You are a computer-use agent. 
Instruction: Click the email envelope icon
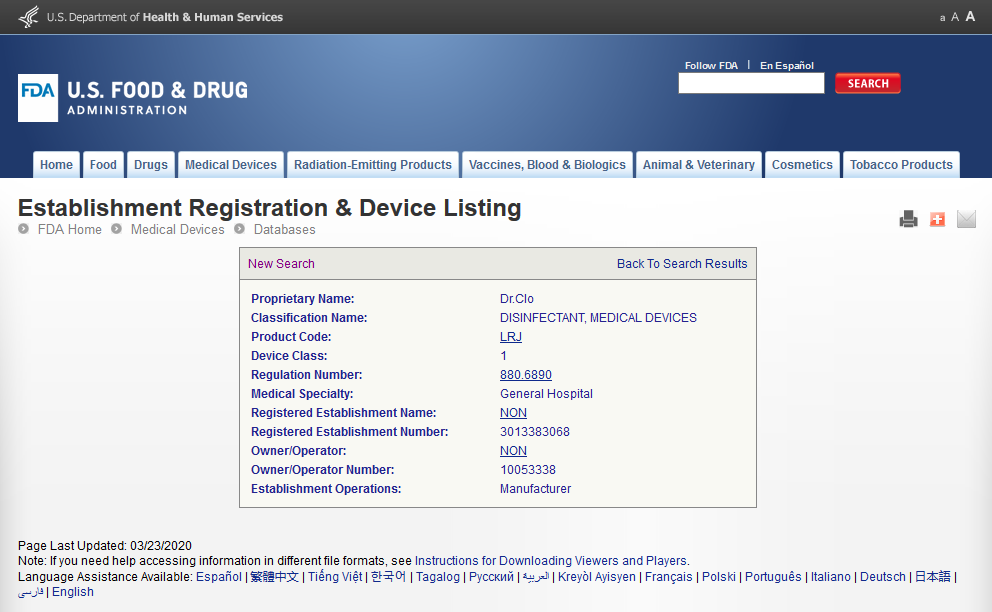tap(966, 219)
